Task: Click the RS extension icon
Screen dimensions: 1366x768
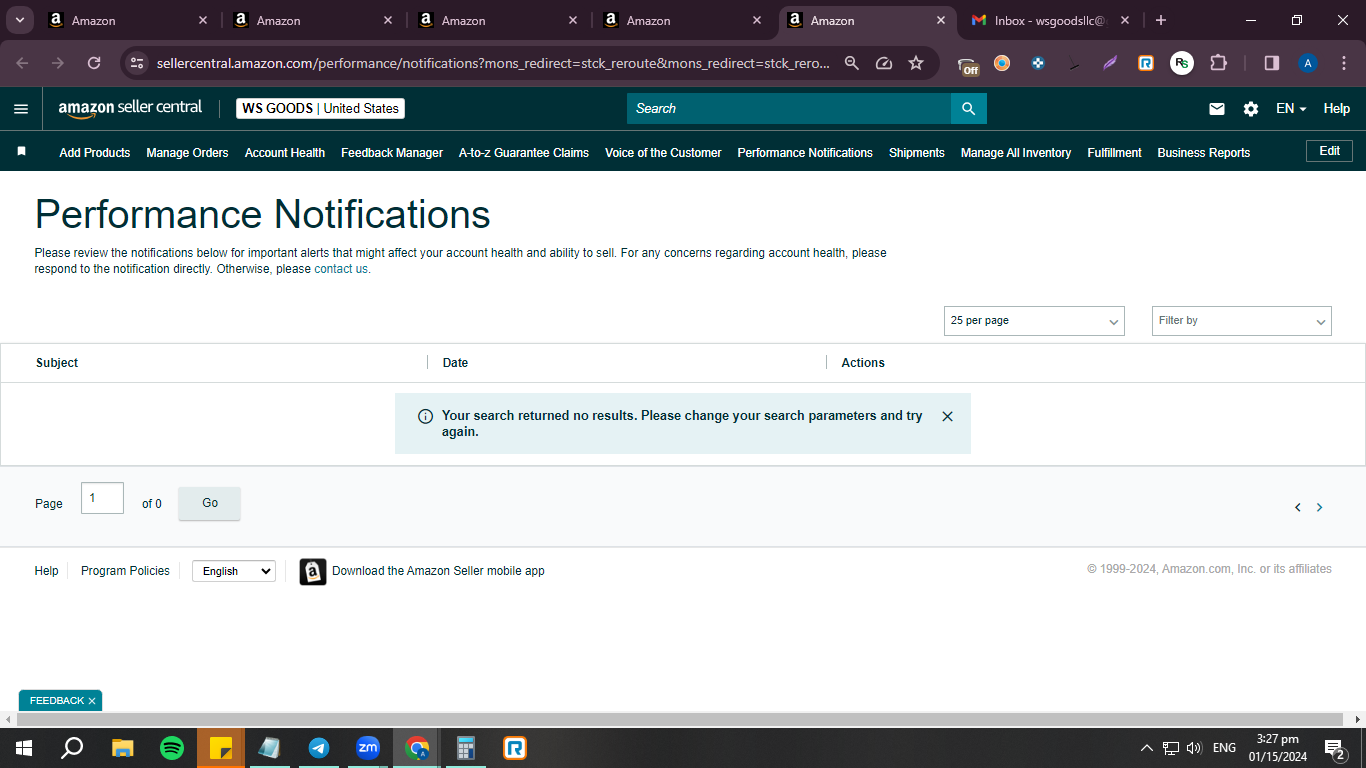Action: point(1182,63)
